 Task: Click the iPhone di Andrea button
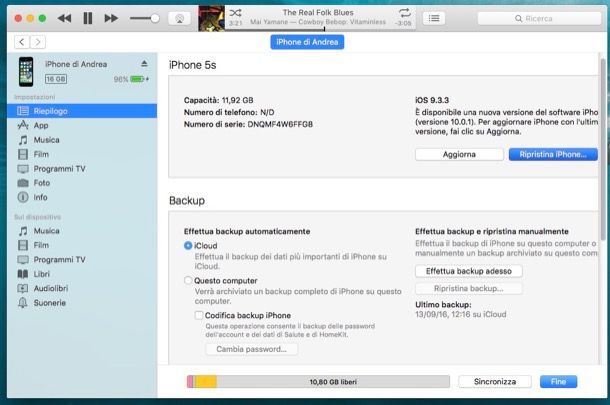pyautogui.click(x=307, y=42)
